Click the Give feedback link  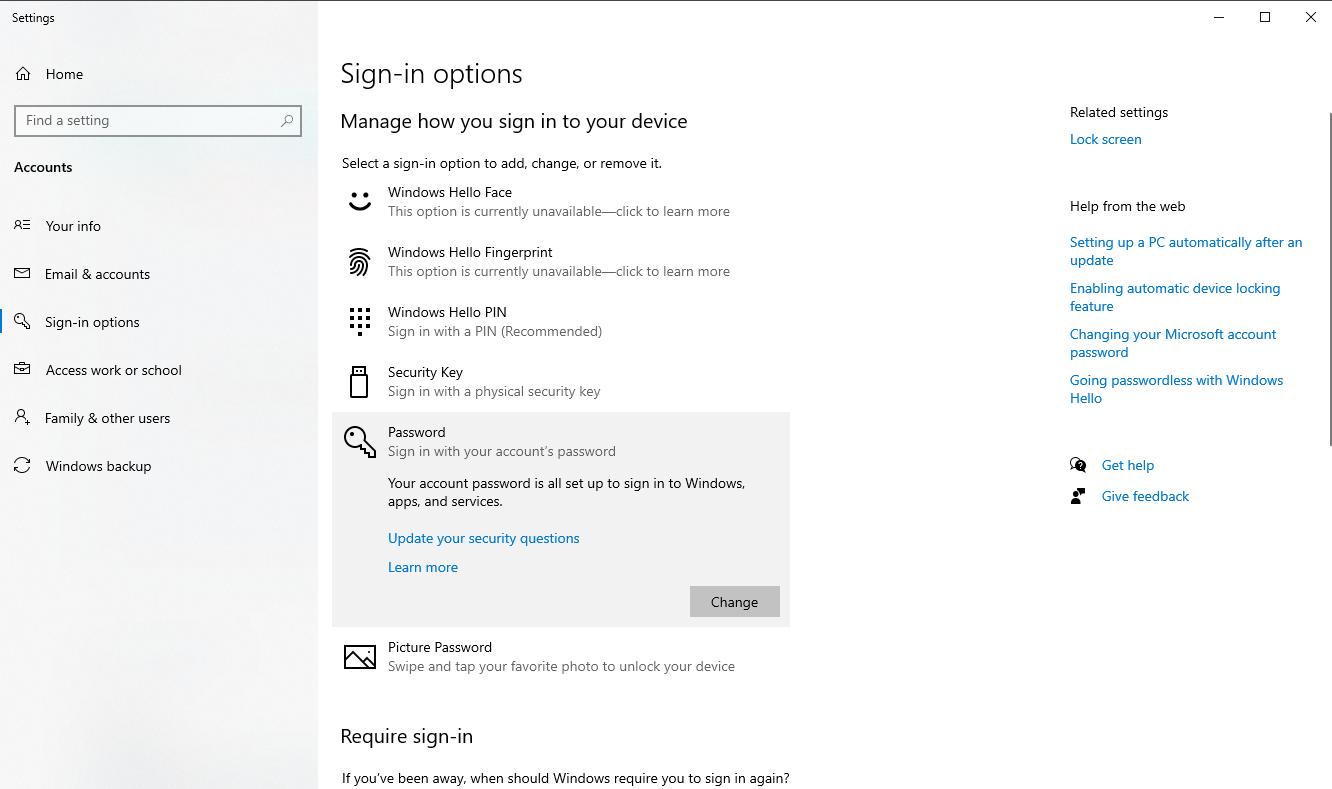point(1145,496)
